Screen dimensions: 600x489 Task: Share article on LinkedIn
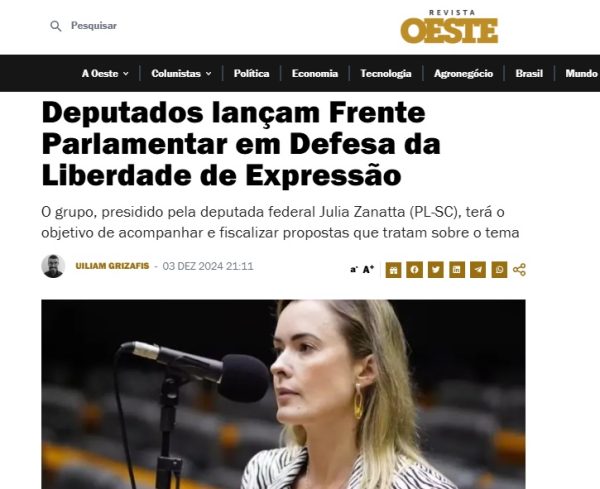click(x=457, y=270)
